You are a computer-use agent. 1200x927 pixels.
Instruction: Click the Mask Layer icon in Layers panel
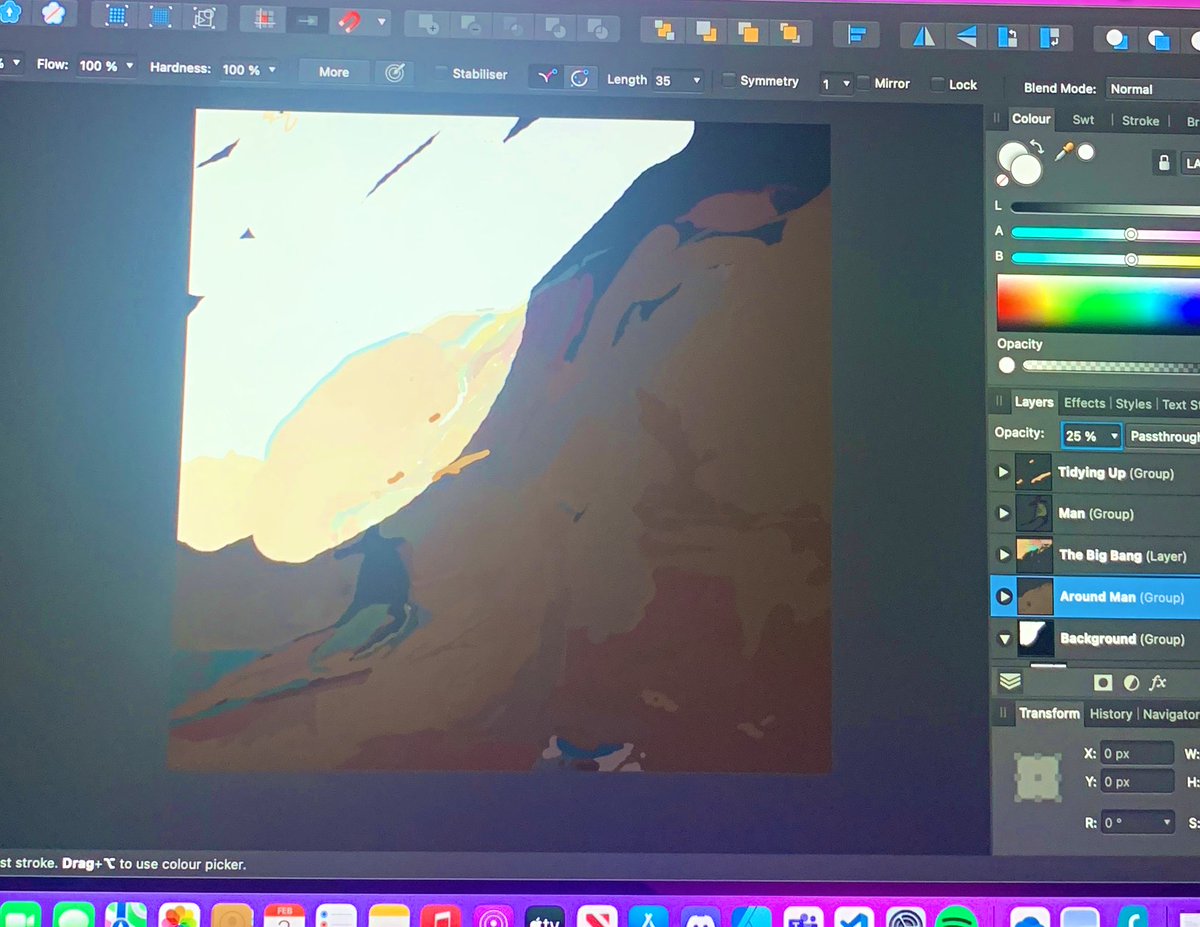point(1103,682)
